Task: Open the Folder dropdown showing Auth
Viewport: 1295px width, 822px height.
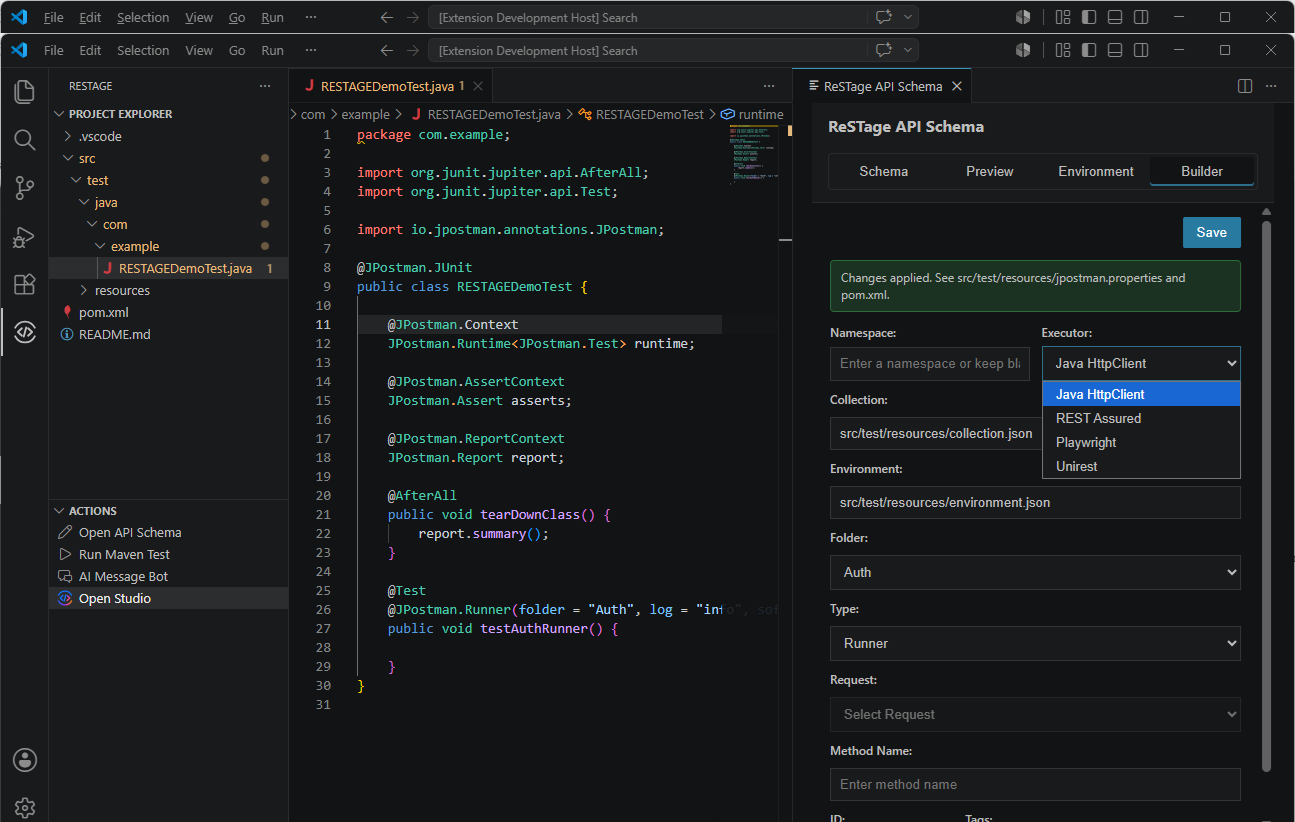Action: click(1035, 572)
